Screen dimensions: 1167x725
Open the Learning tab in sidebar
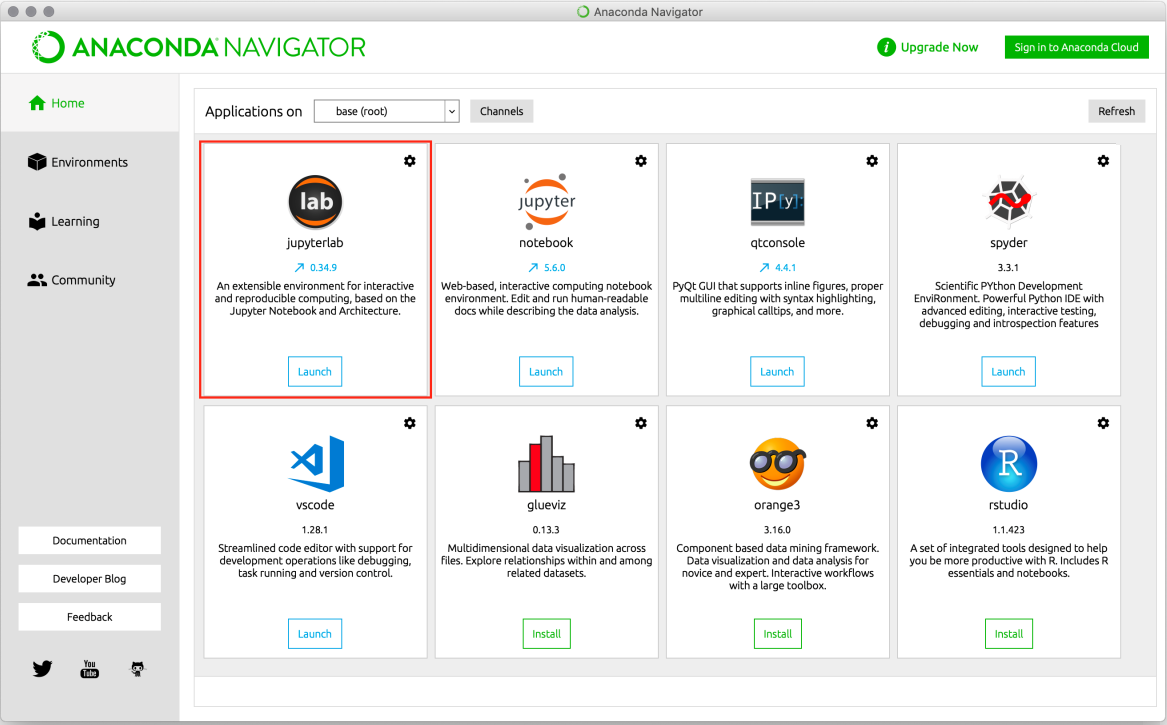[75, 221]
